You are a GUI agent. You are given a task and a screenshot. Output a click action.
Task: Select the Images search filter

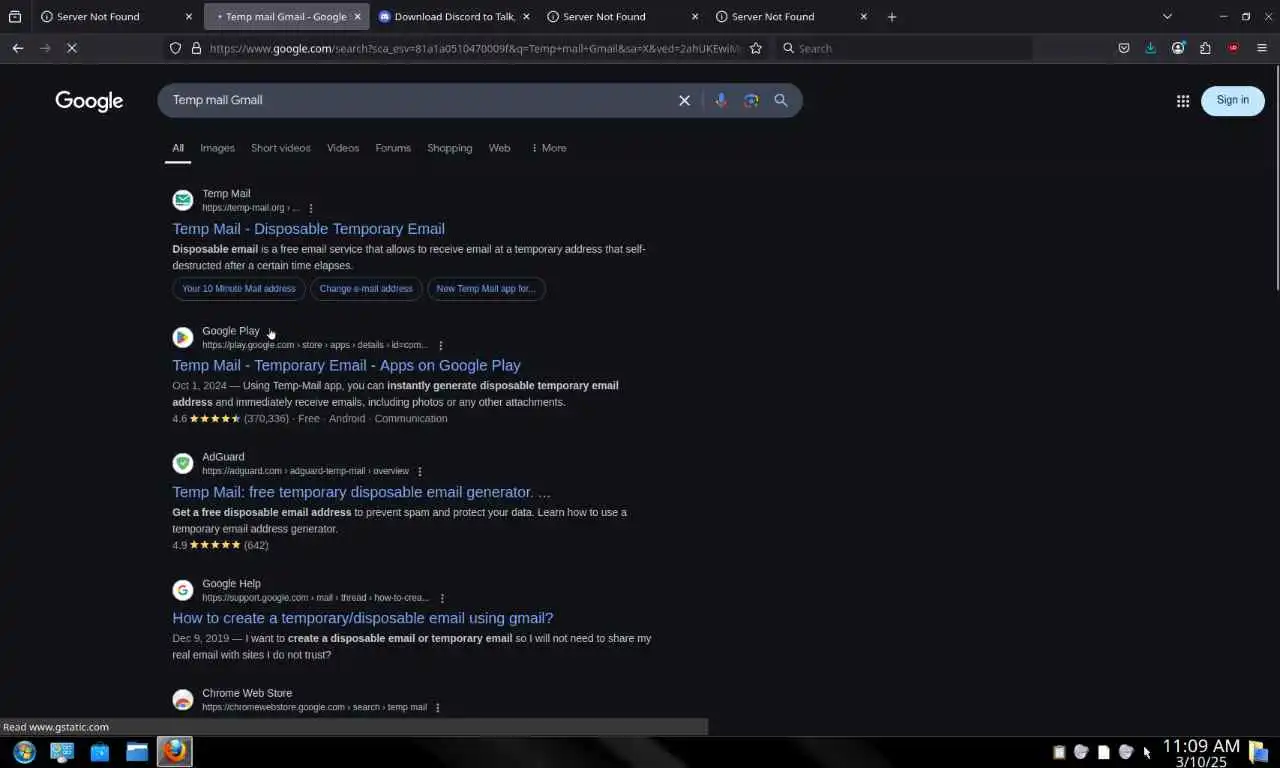pyautogui.click(x=217, y=148)
